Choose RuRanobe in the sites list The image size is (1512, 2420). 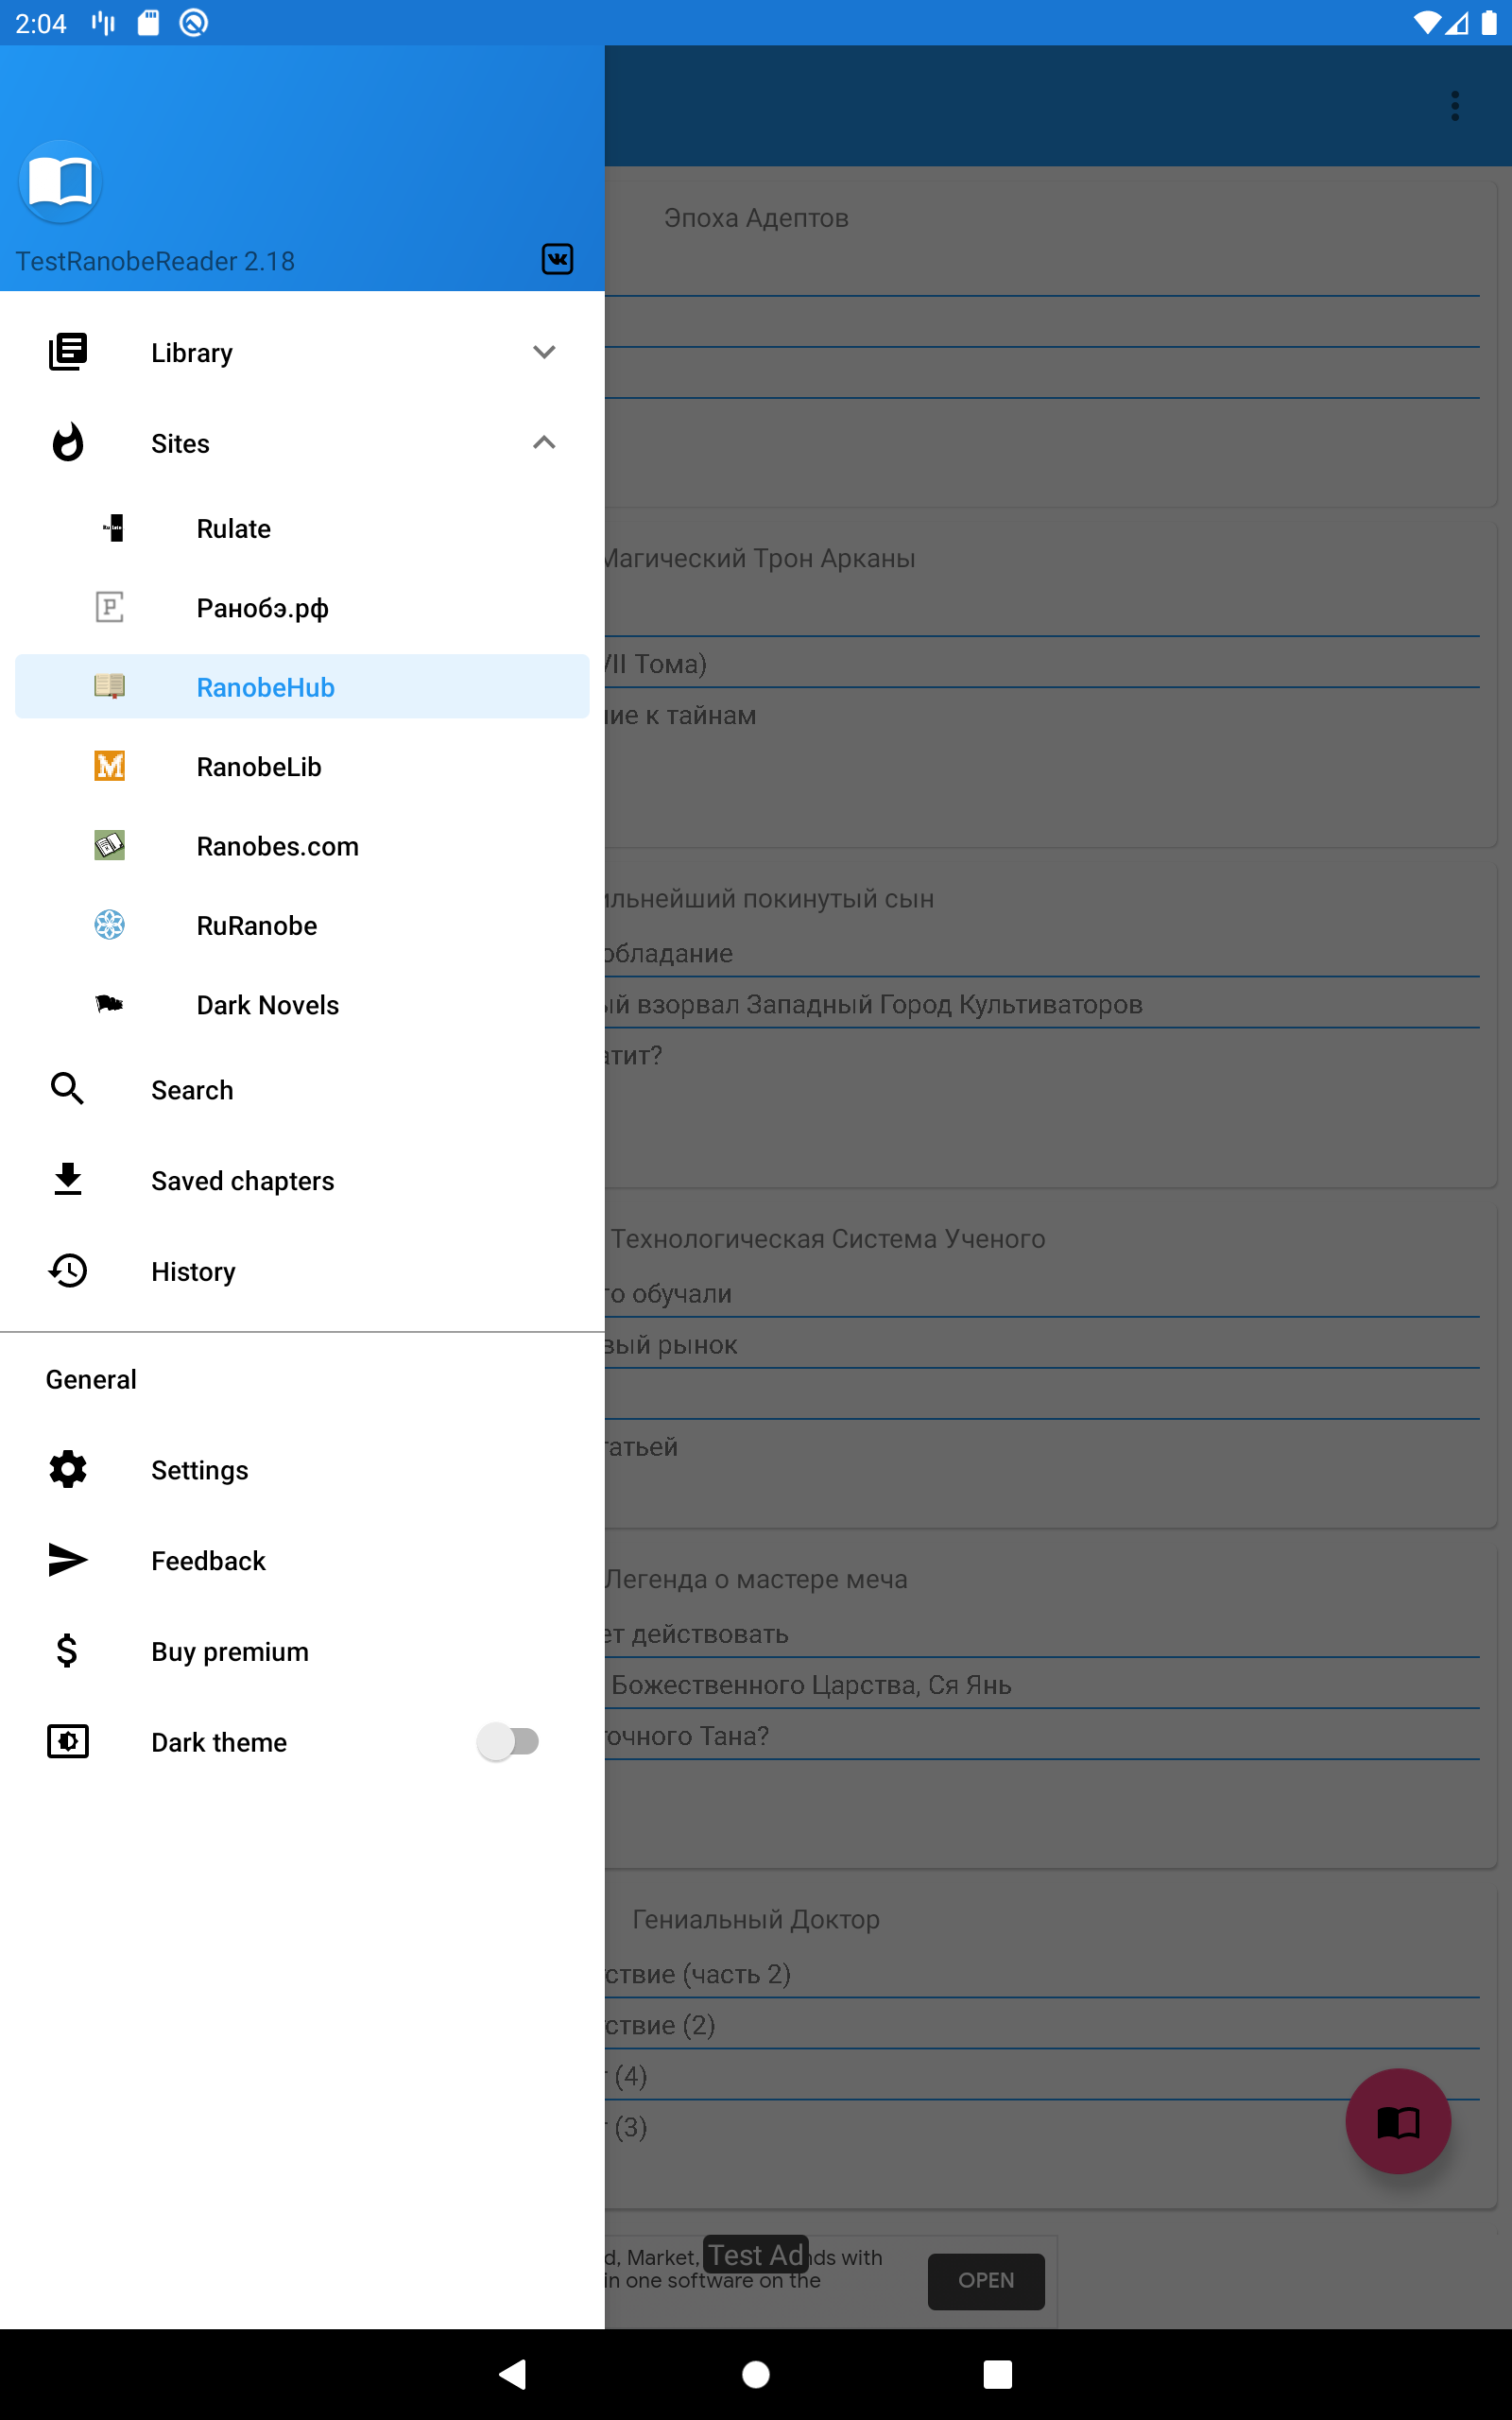coord(302,925)
